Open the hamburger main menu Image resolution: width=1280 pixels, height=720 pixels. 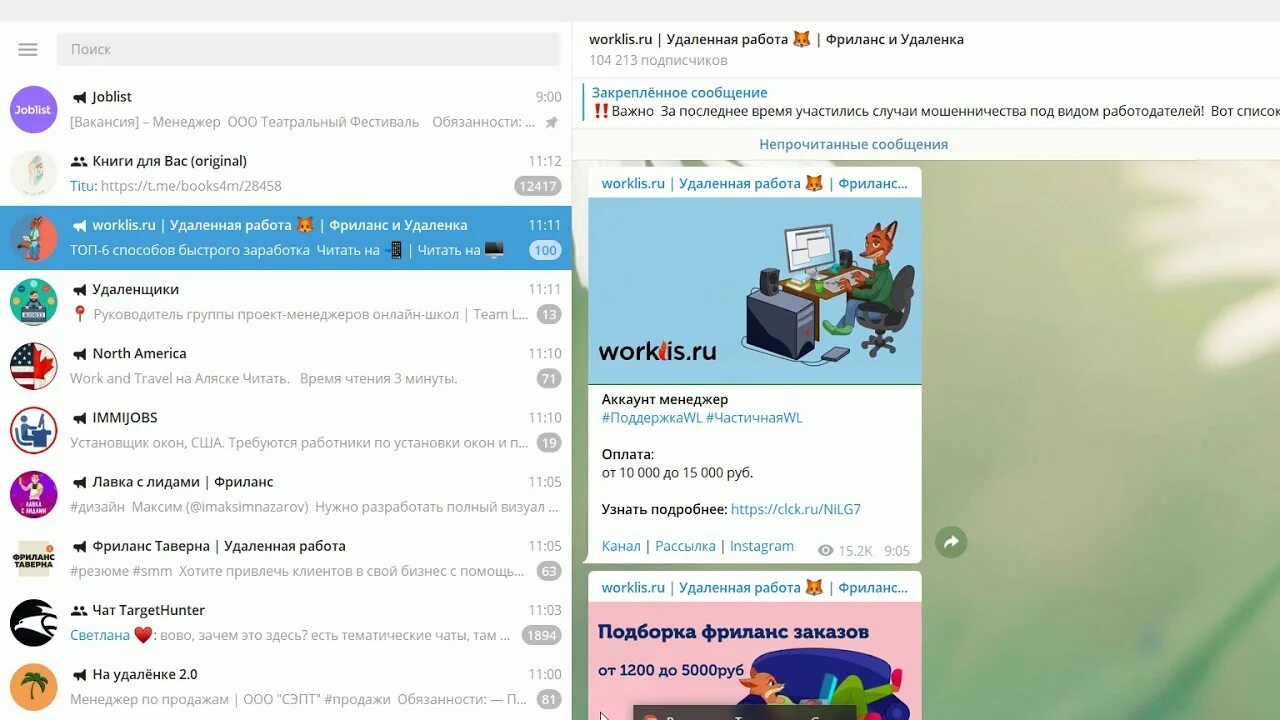pos(28,49)
